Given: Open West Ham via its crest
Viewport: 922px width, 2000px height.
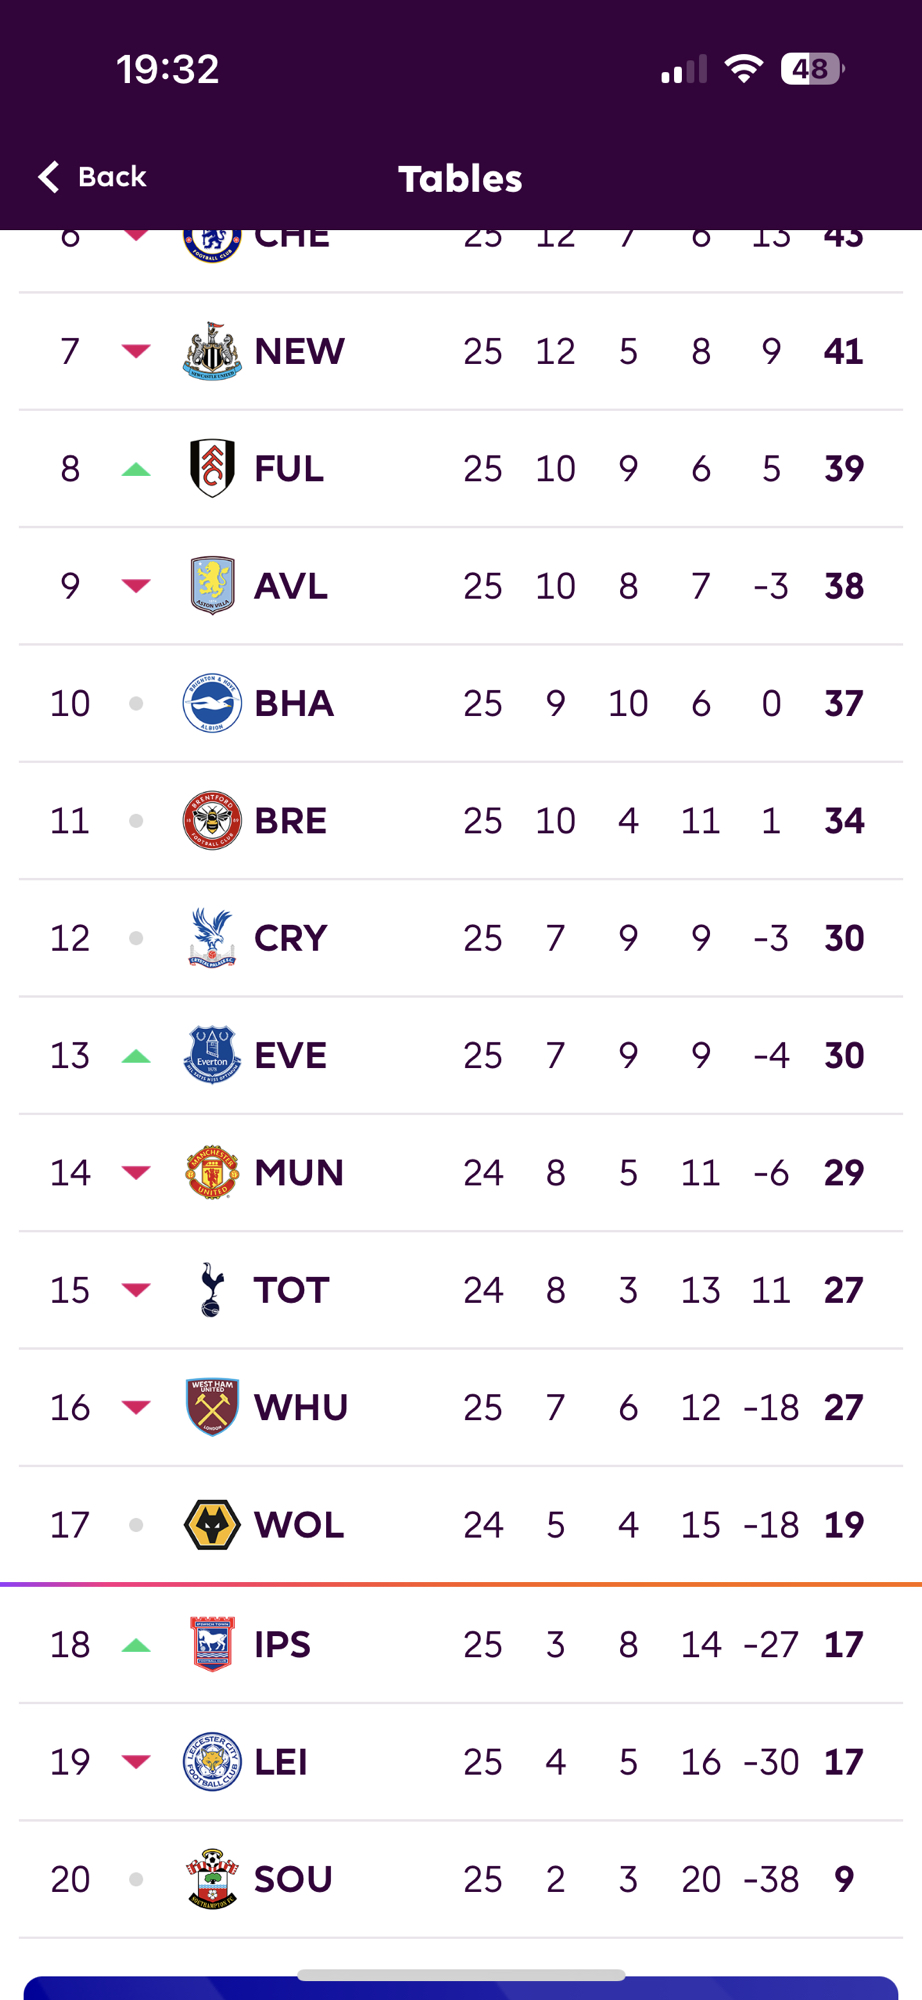Looking at the screenshot, I should [x=212, y=1407].
